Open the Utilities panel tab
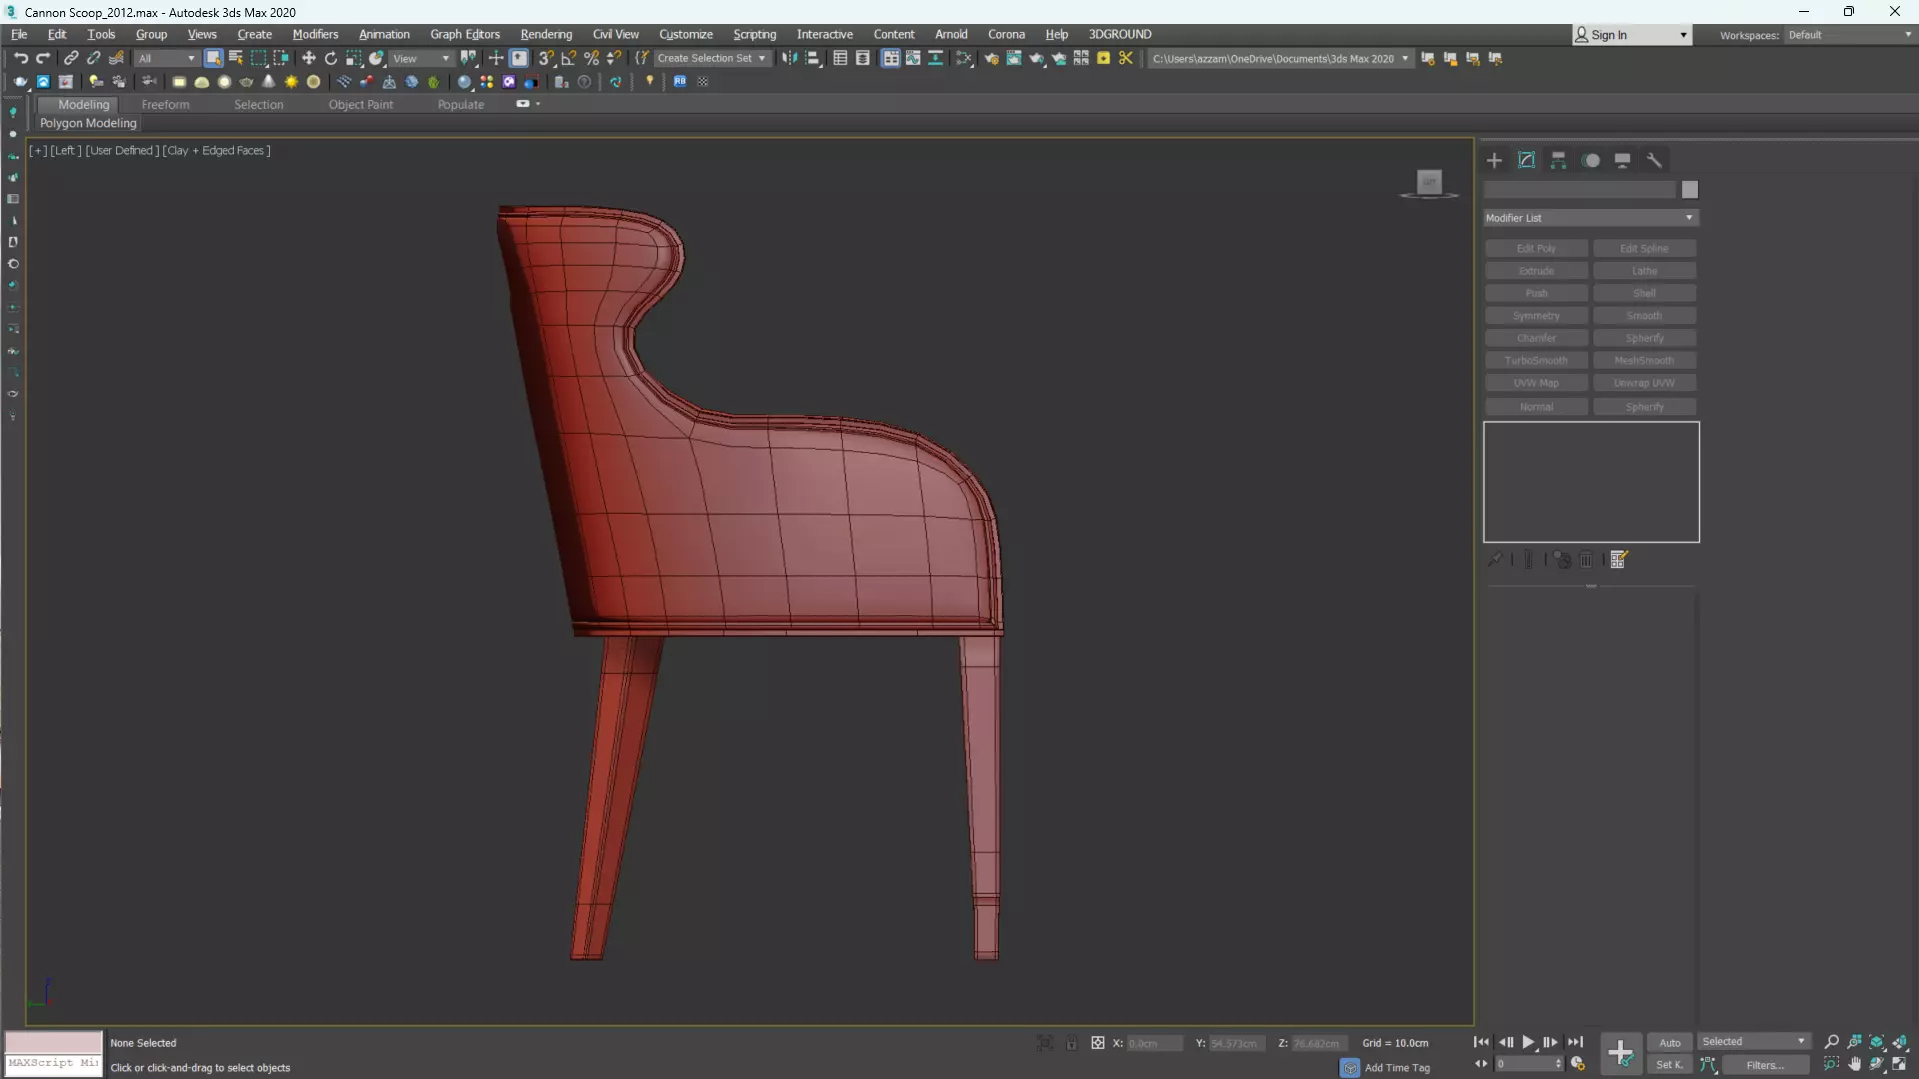Image resolution: width=1919 pixels, height=1079 pixels. coord(1654,160)
